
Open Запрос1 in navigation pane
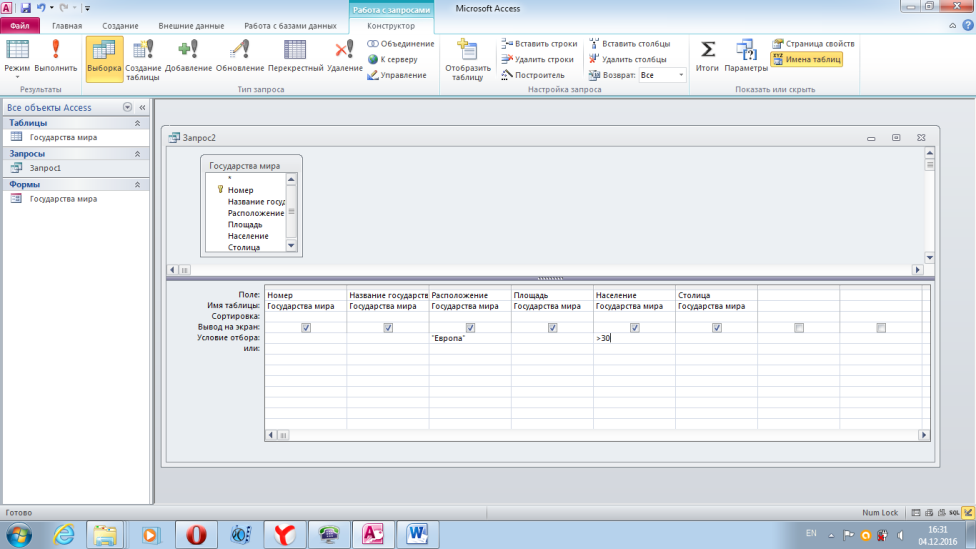pyautogui.click(x=45, y=168)
